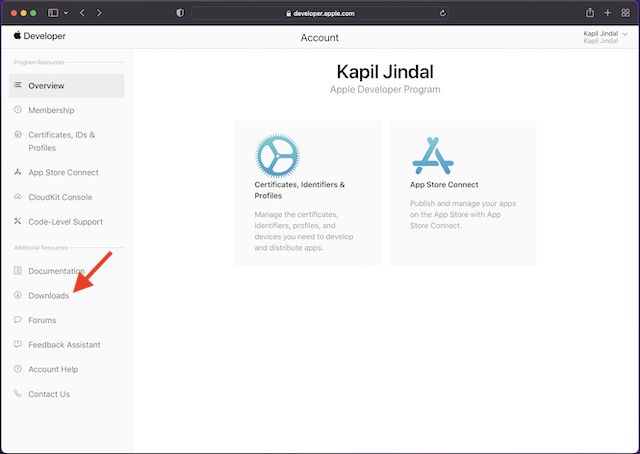Image resolution: width=640 pixels, height=454 pixels.
Task: Select Overview in the sidebar
Action: click(x=67, y=86)
